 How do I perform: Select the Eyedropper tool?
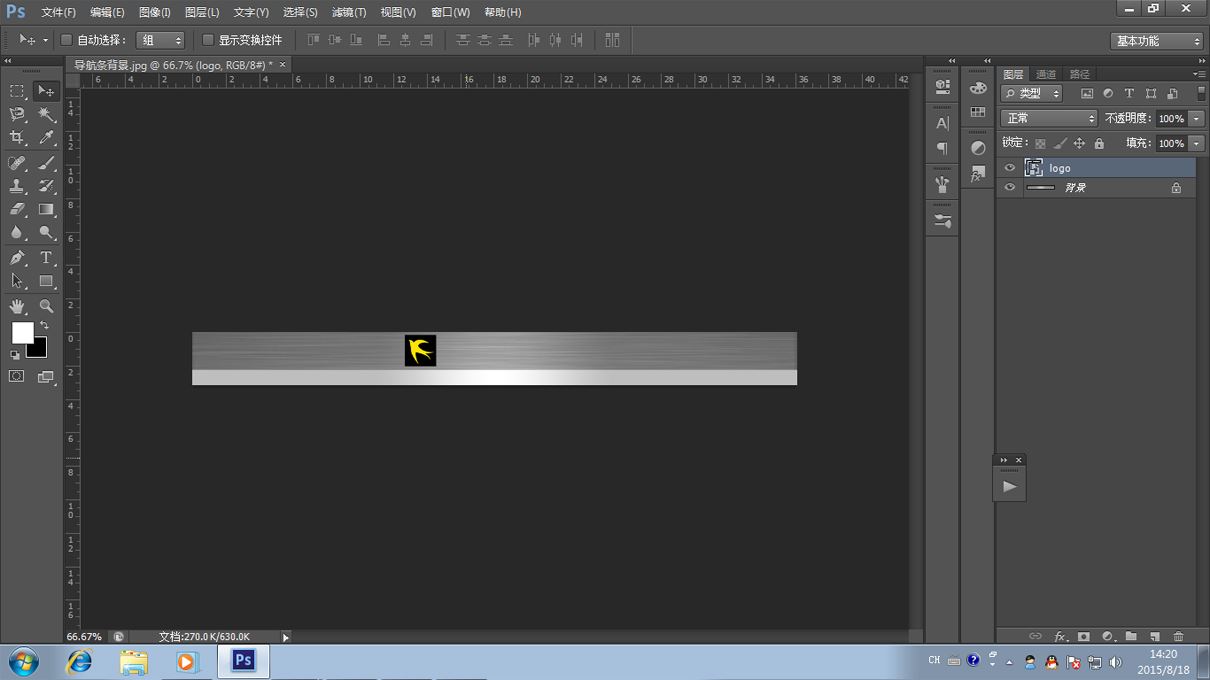pyautogui.click(x=46, y=138)
